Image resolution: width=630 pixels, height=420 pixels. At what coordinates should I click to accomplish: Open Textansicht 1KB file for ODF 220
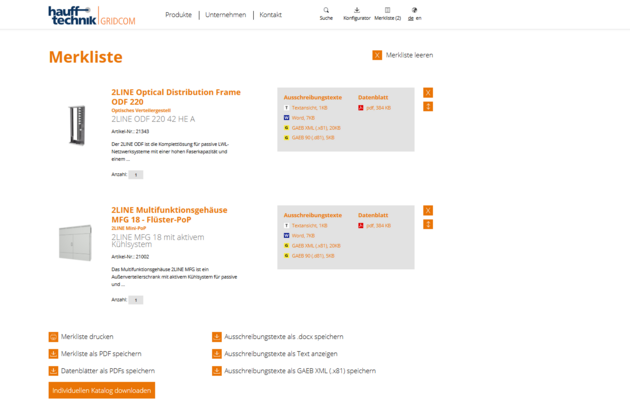click(x=309, y=108)
